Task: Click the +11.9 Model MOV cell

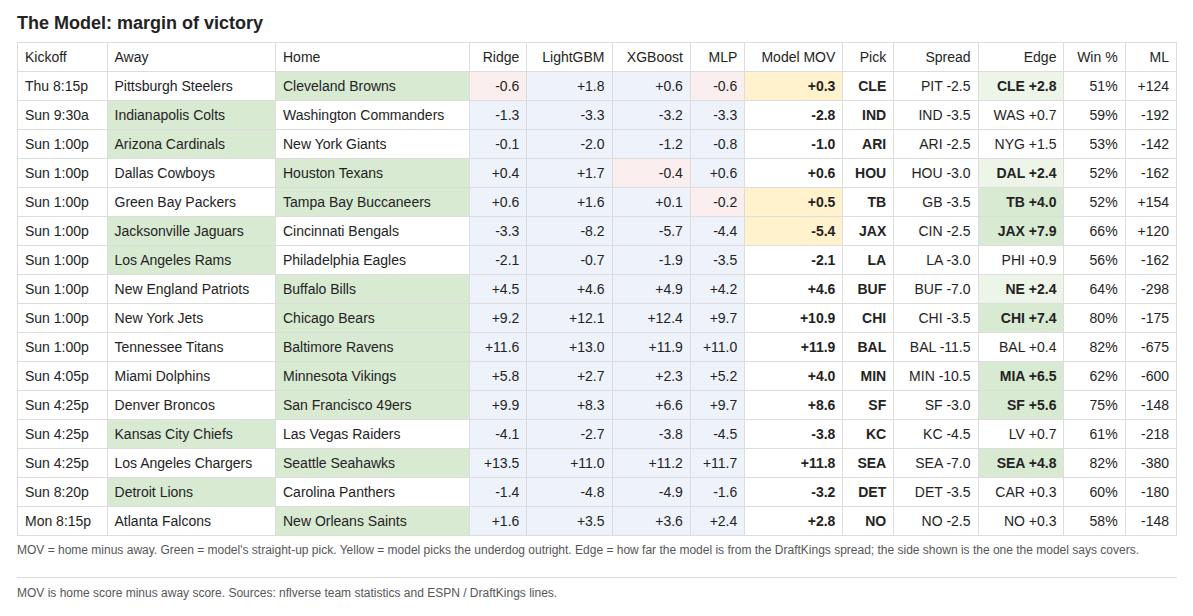Action: pos(794,347)
